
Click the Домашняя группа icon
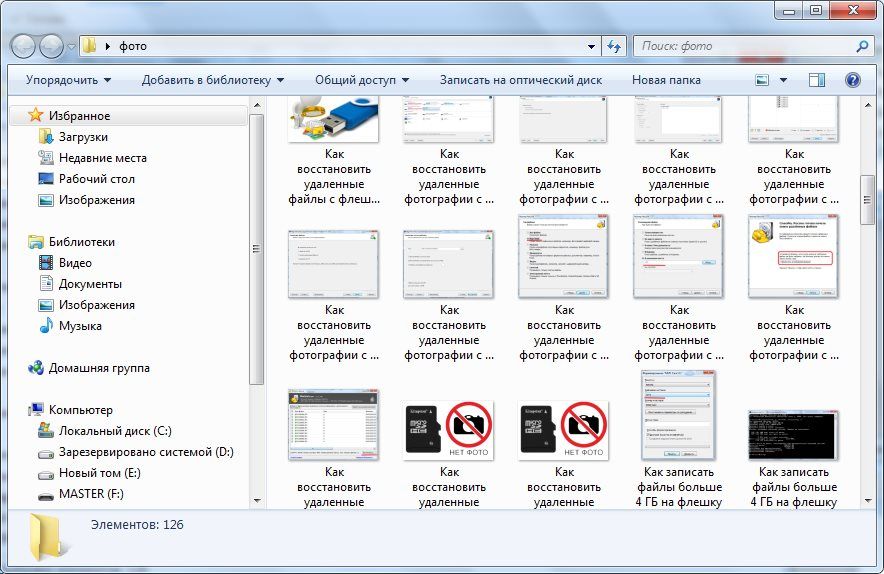coord(36,368)
